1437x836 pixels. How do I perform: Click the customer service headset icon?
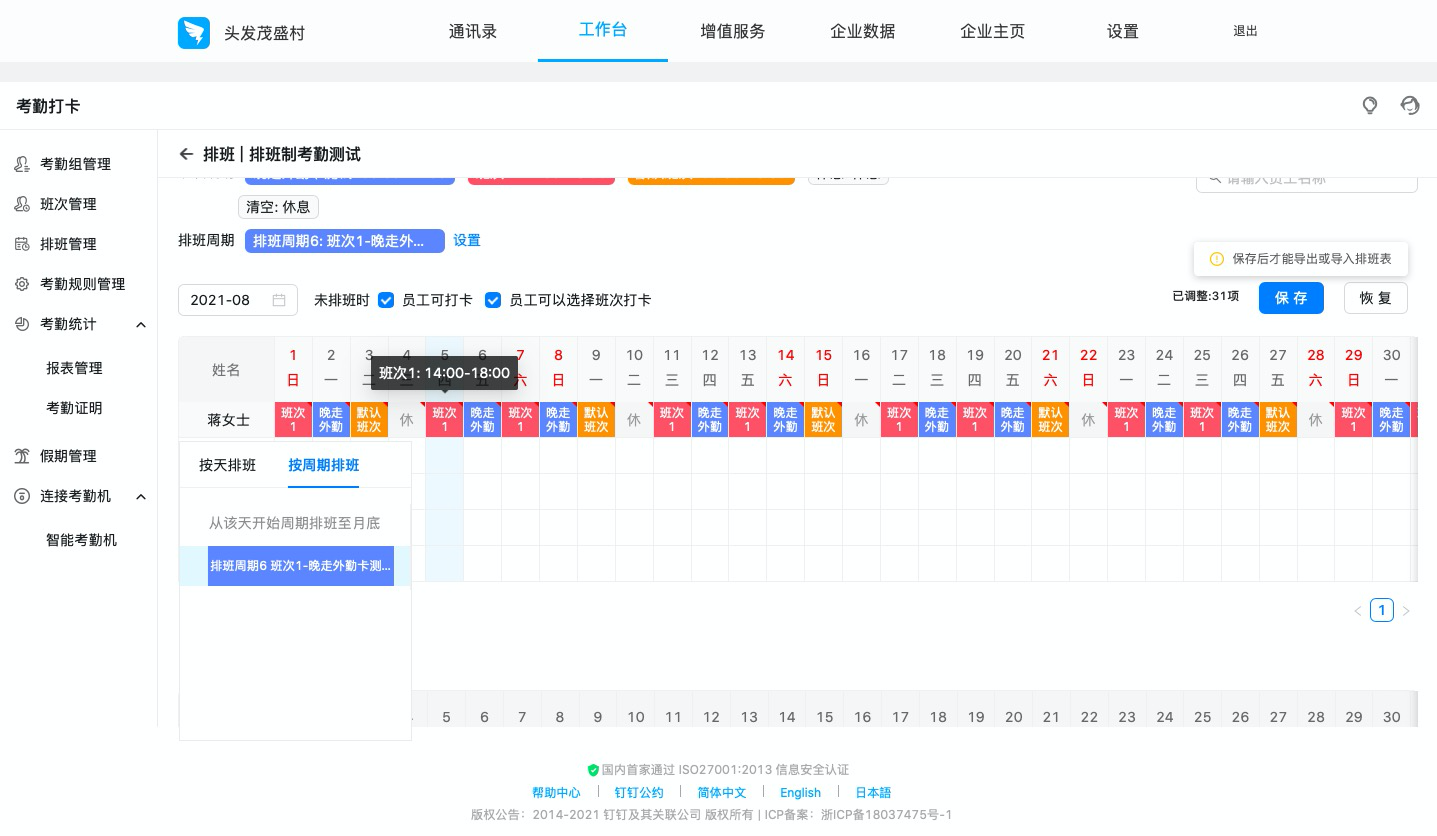[1410, 106]
